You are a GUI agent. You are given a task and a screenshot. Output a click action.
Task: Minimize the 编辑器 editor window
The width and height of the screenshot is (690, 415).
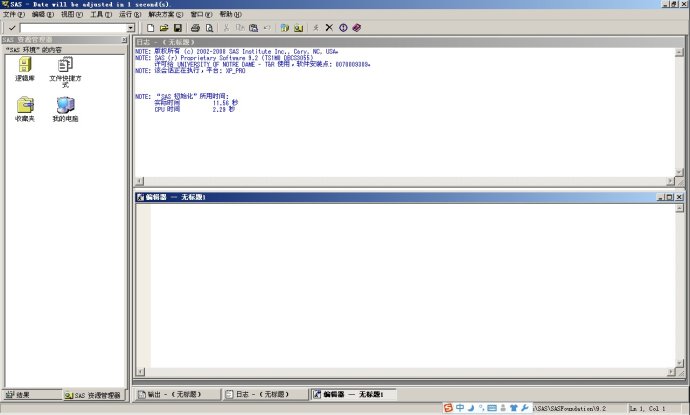point(660,197)
